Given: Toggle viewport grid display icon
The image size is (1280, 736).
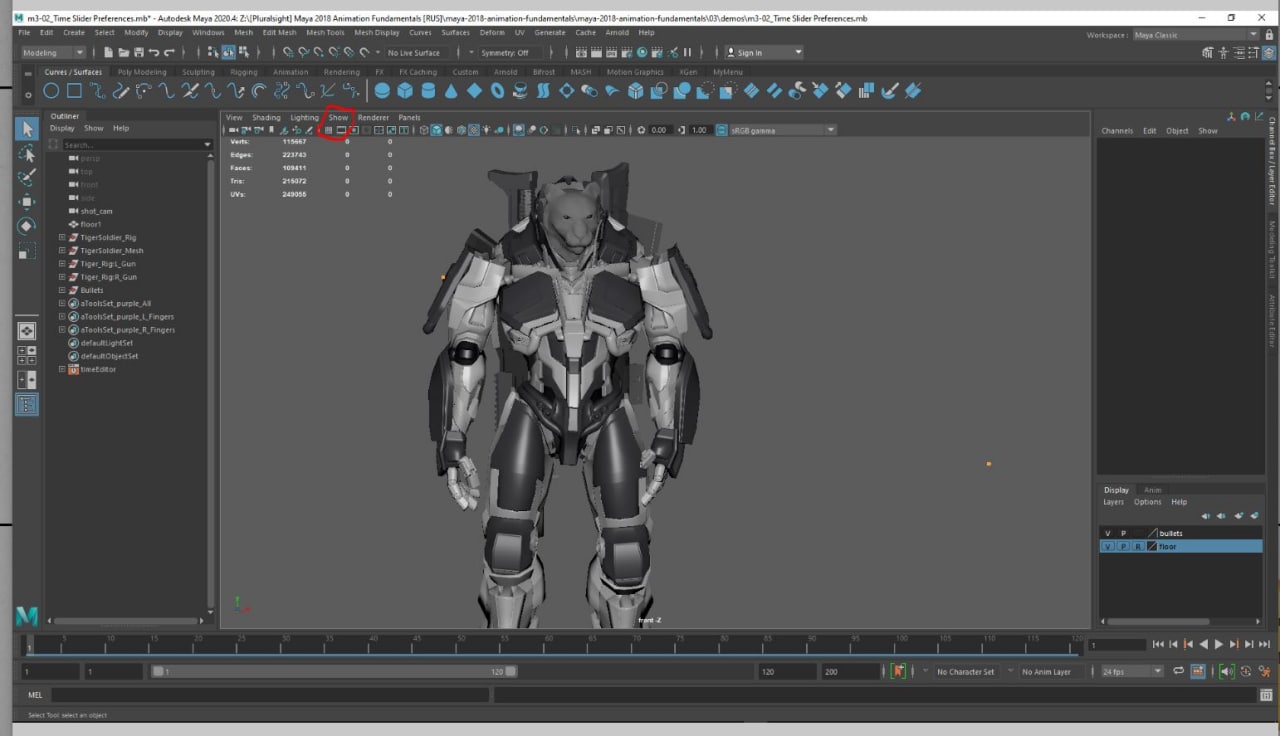Looking at the screenshot, I should [328, 130].
